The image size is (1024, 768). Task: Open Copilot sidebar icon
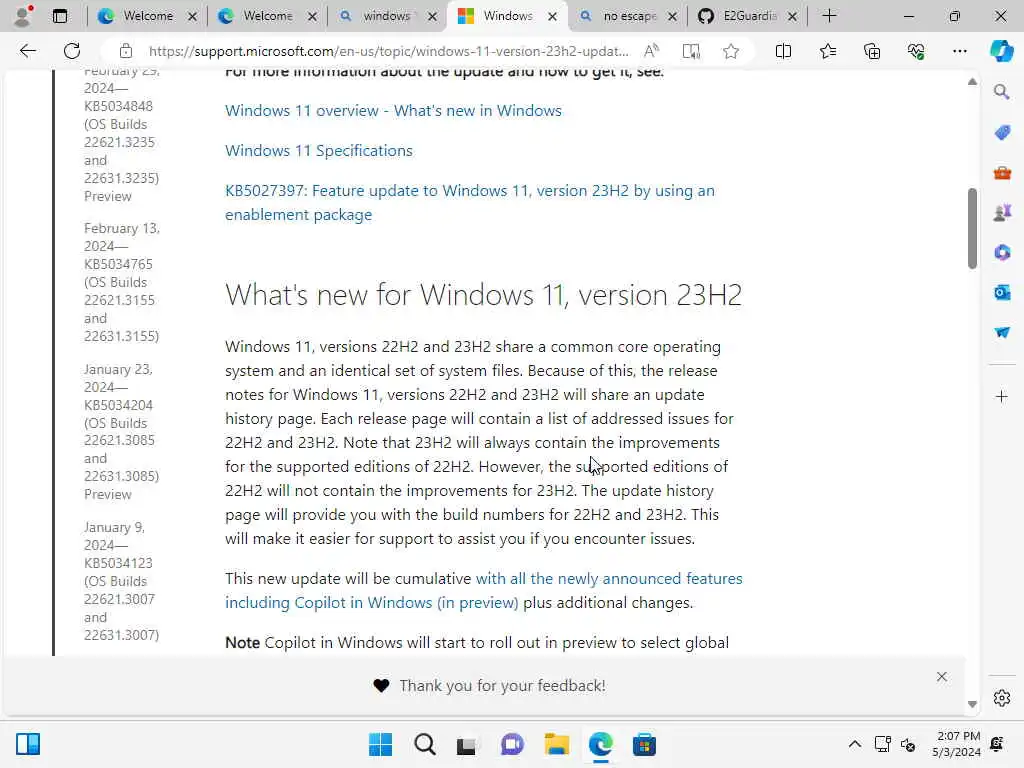(1002, 51)
